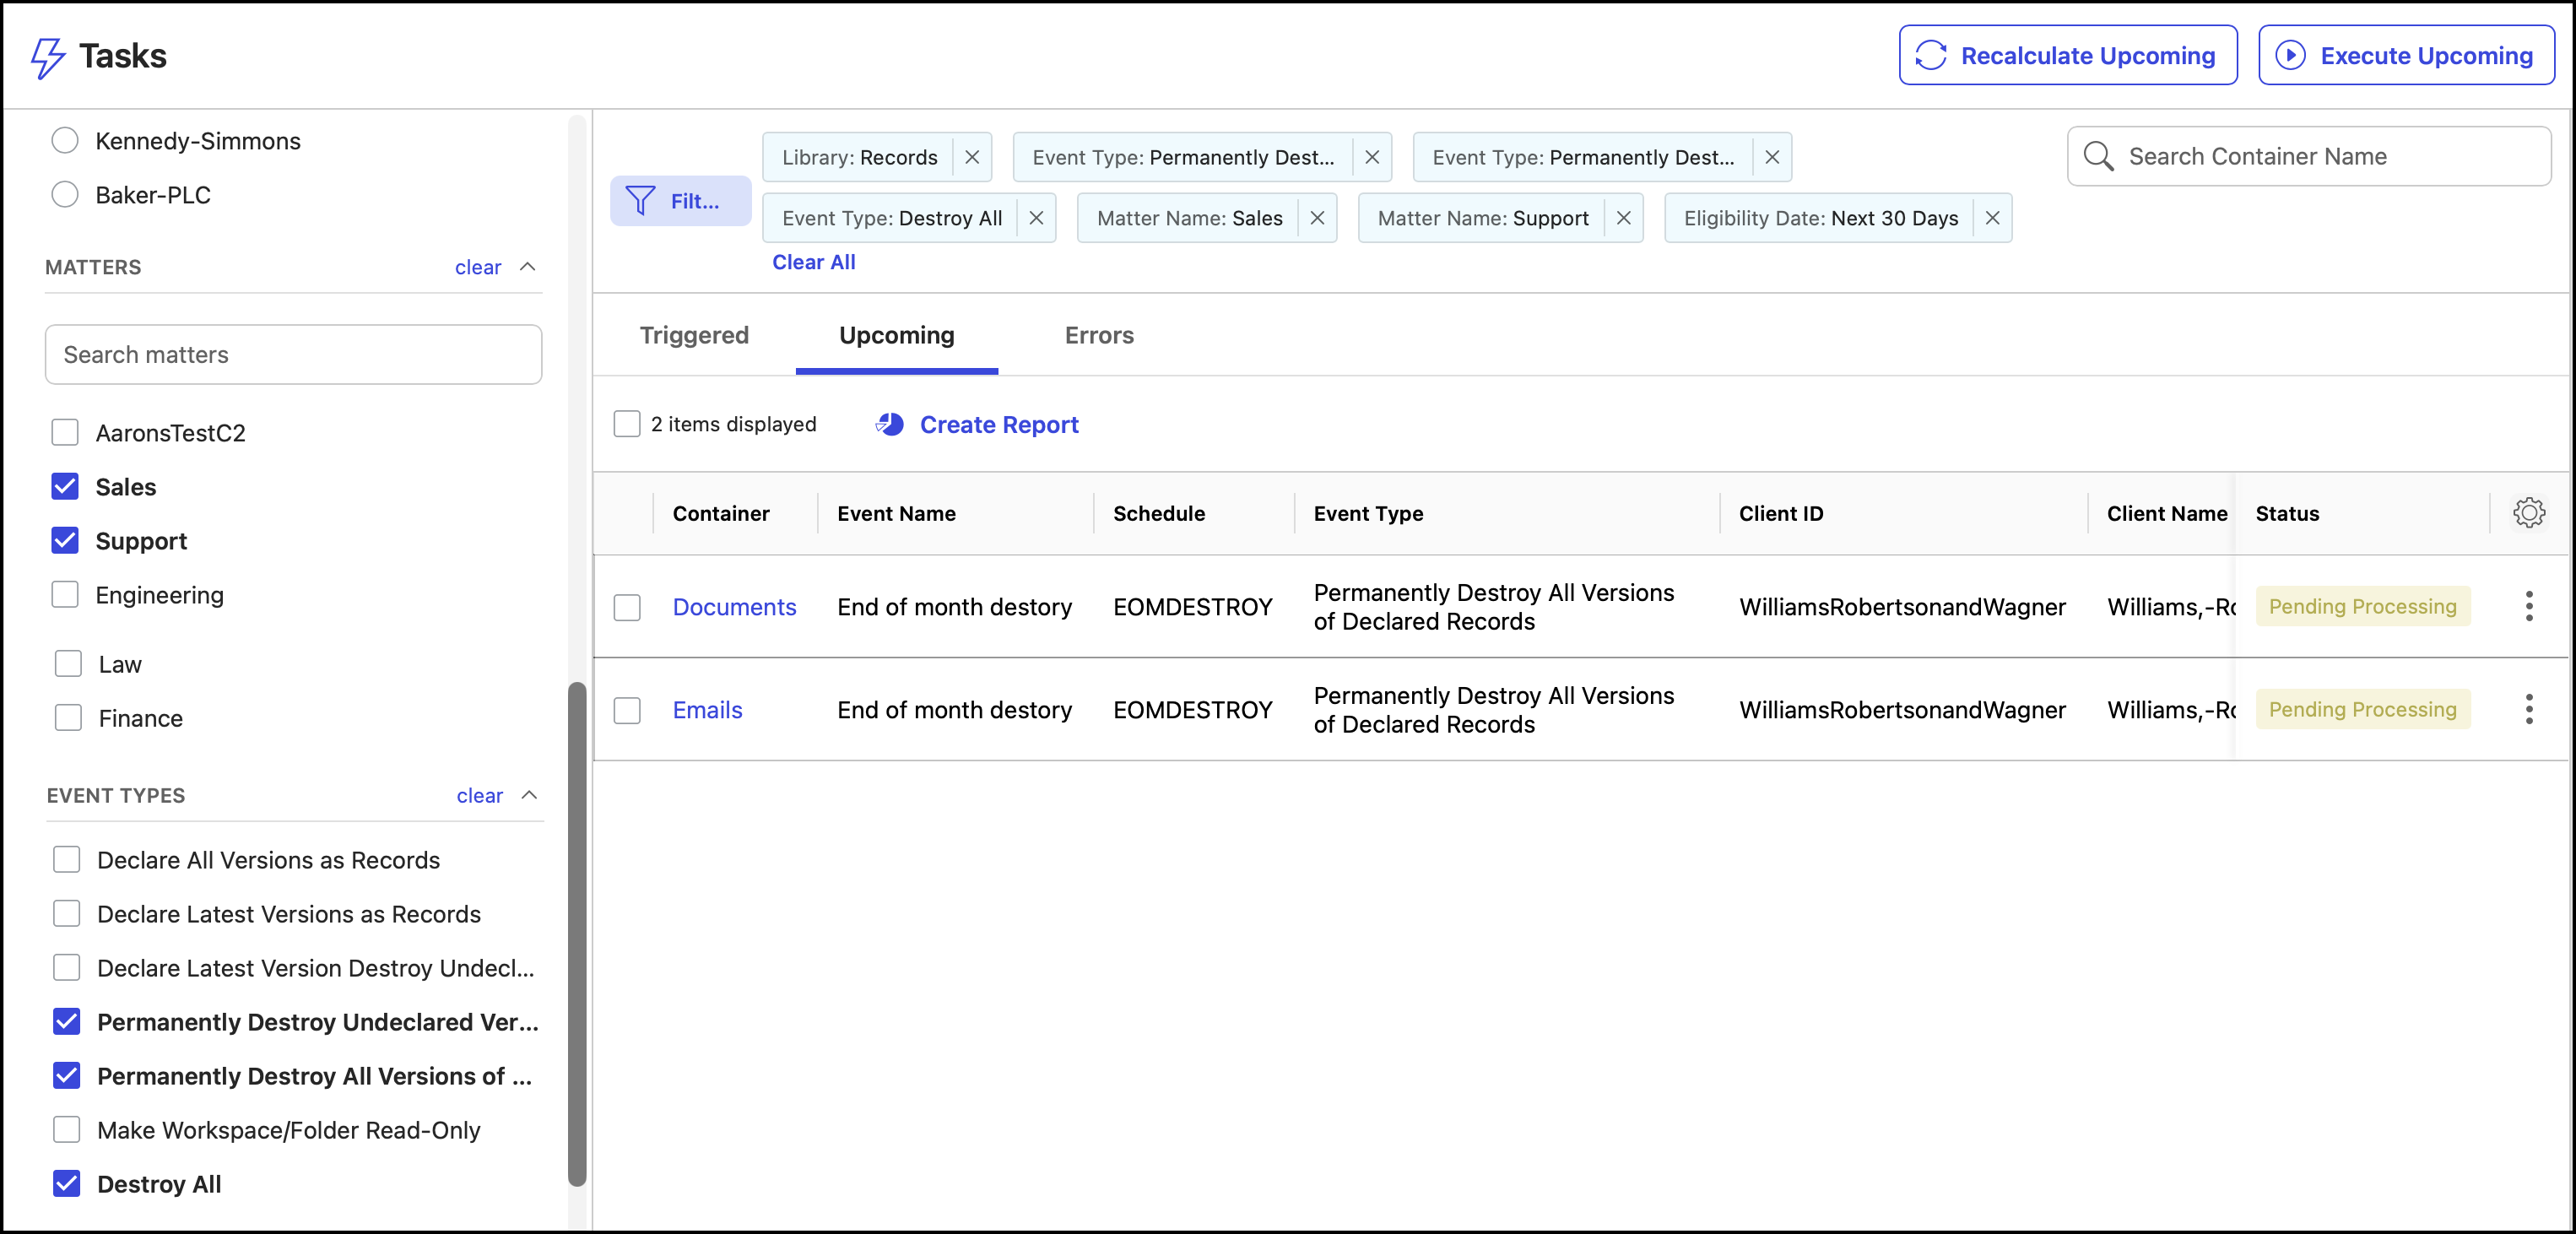2576x1234 pixels.
Task: Open table column settings gear icon
Action: click(x=2529, y=513)
